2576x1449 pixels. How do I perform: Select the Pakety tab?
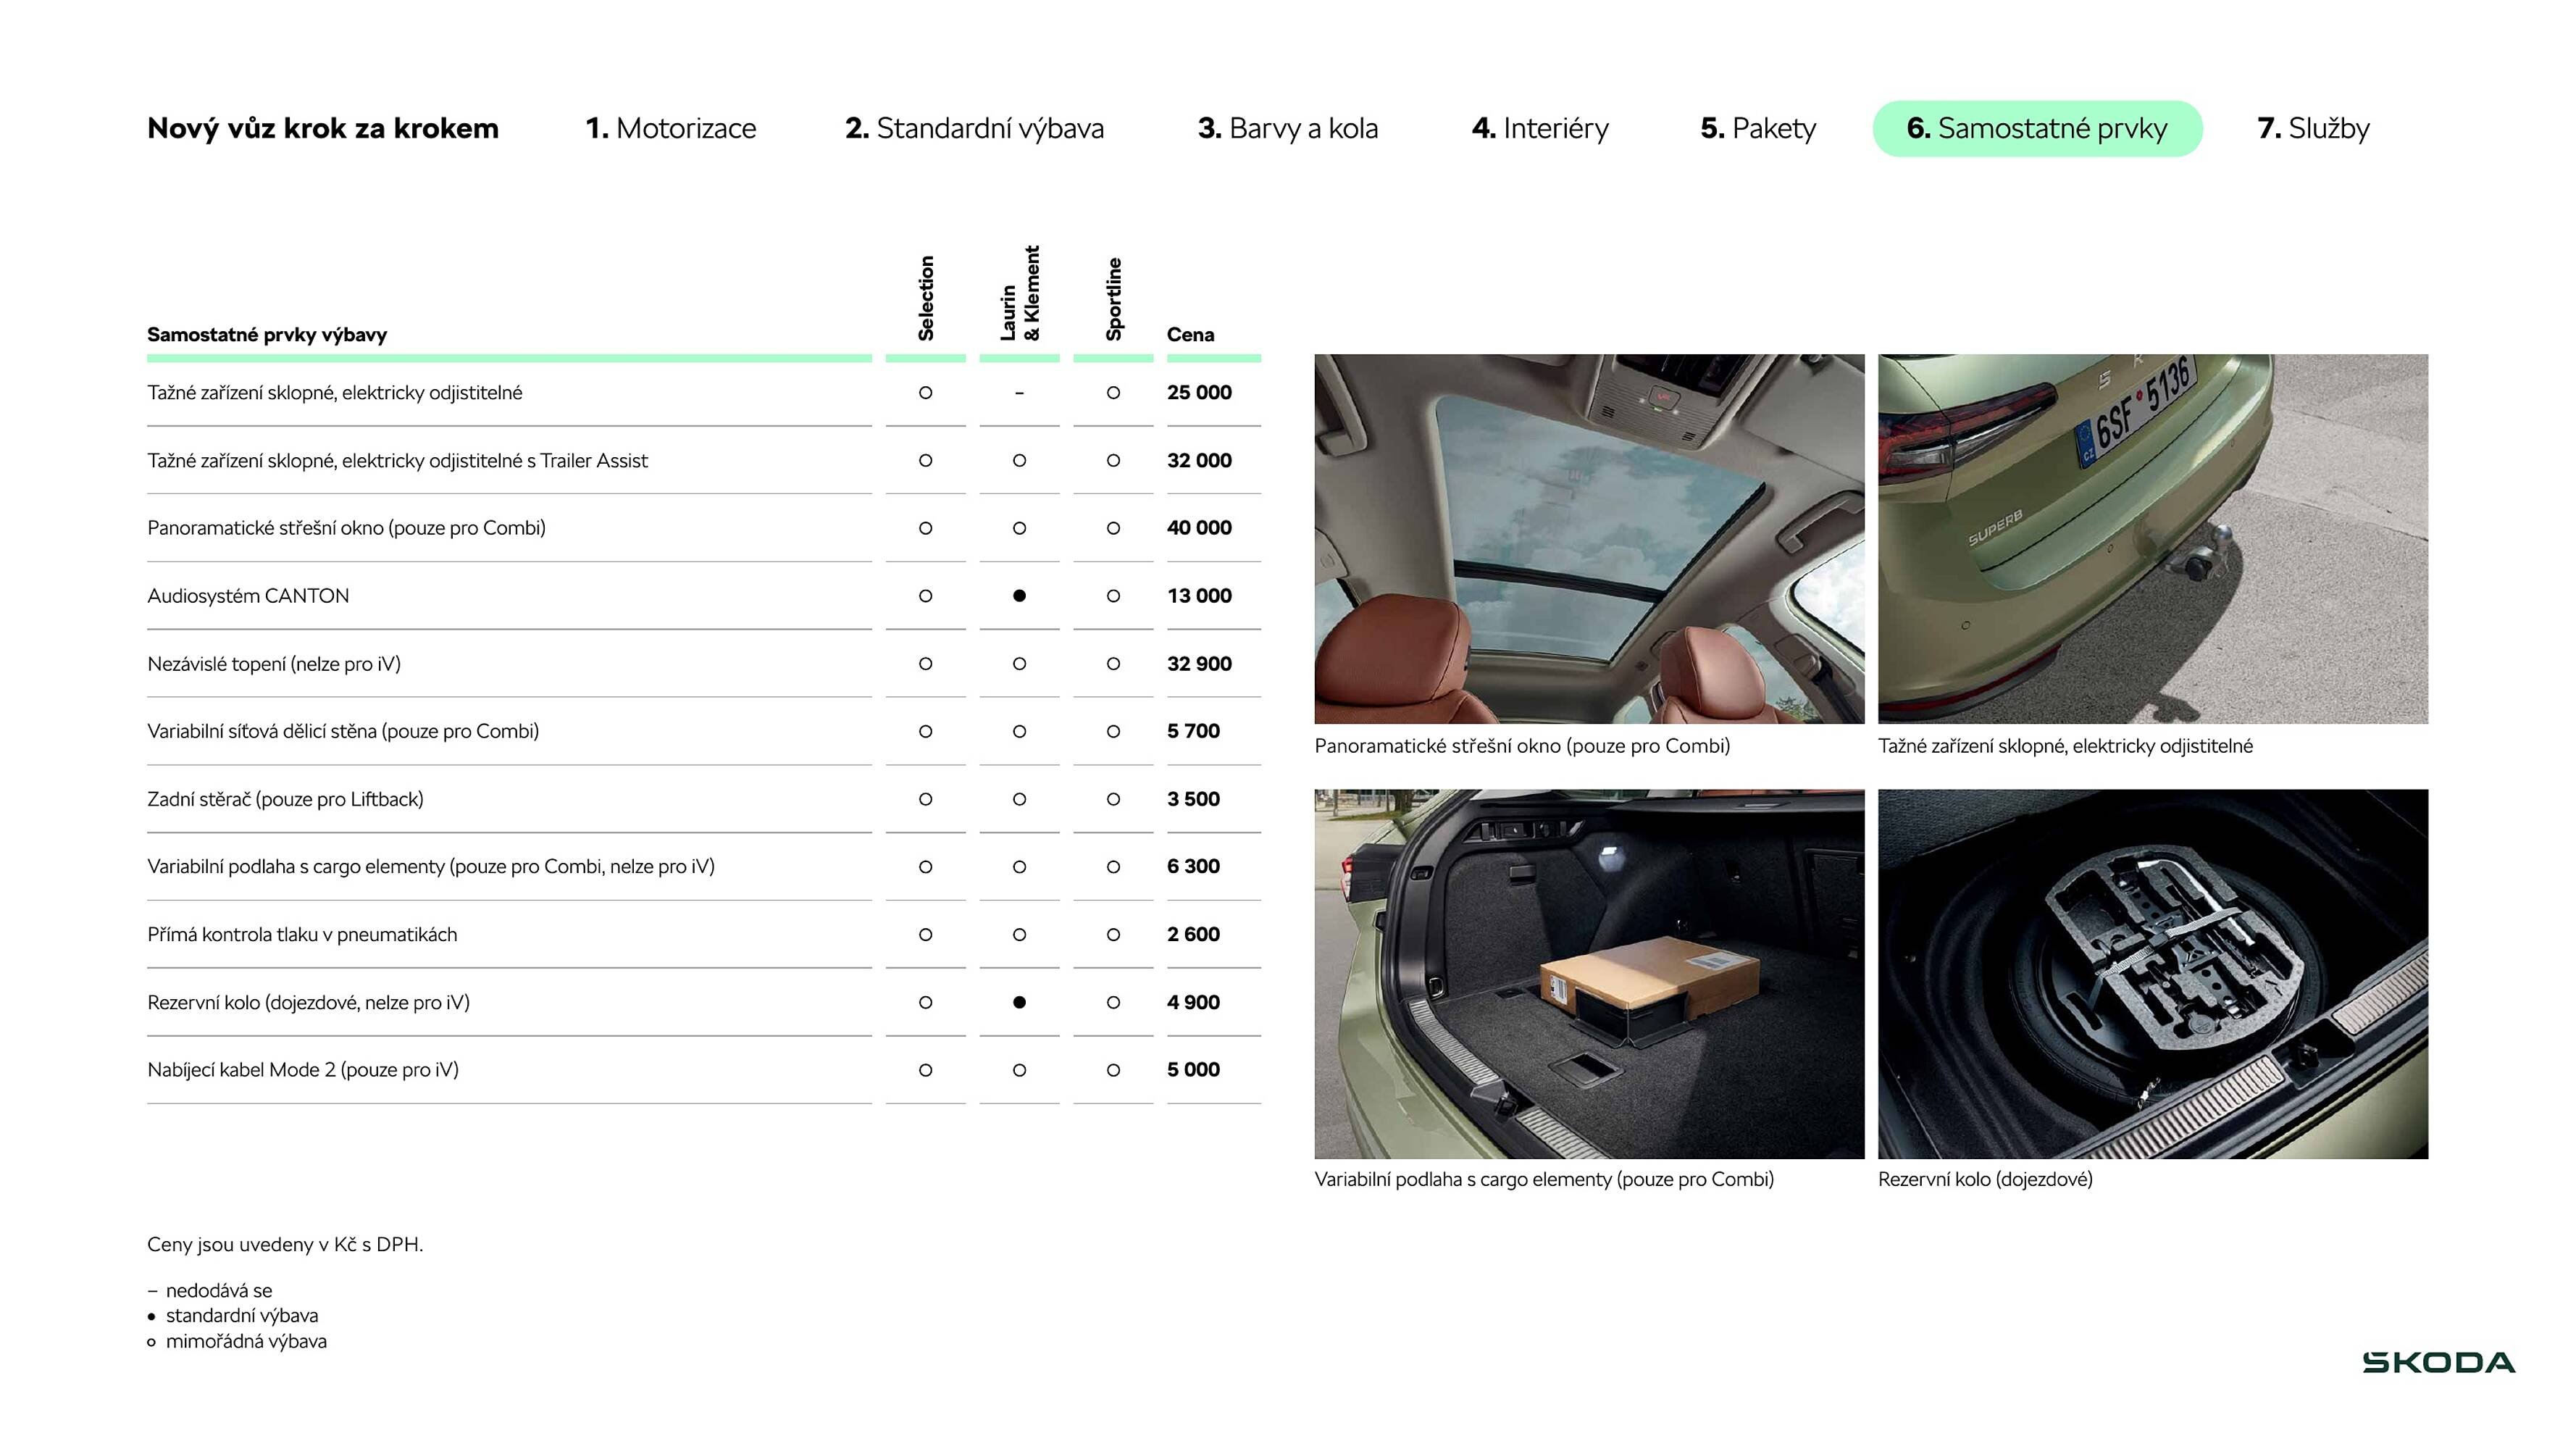pyautogui.click(x=1757, y=128)
